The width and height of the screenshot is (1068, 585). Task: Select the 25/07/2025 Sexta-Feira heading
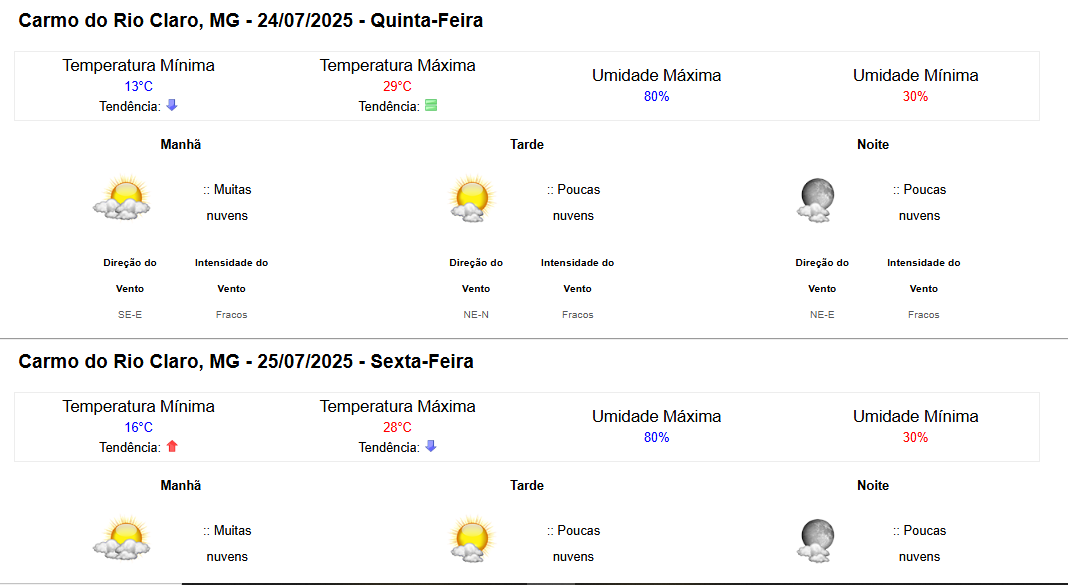[x=246, y=361]
